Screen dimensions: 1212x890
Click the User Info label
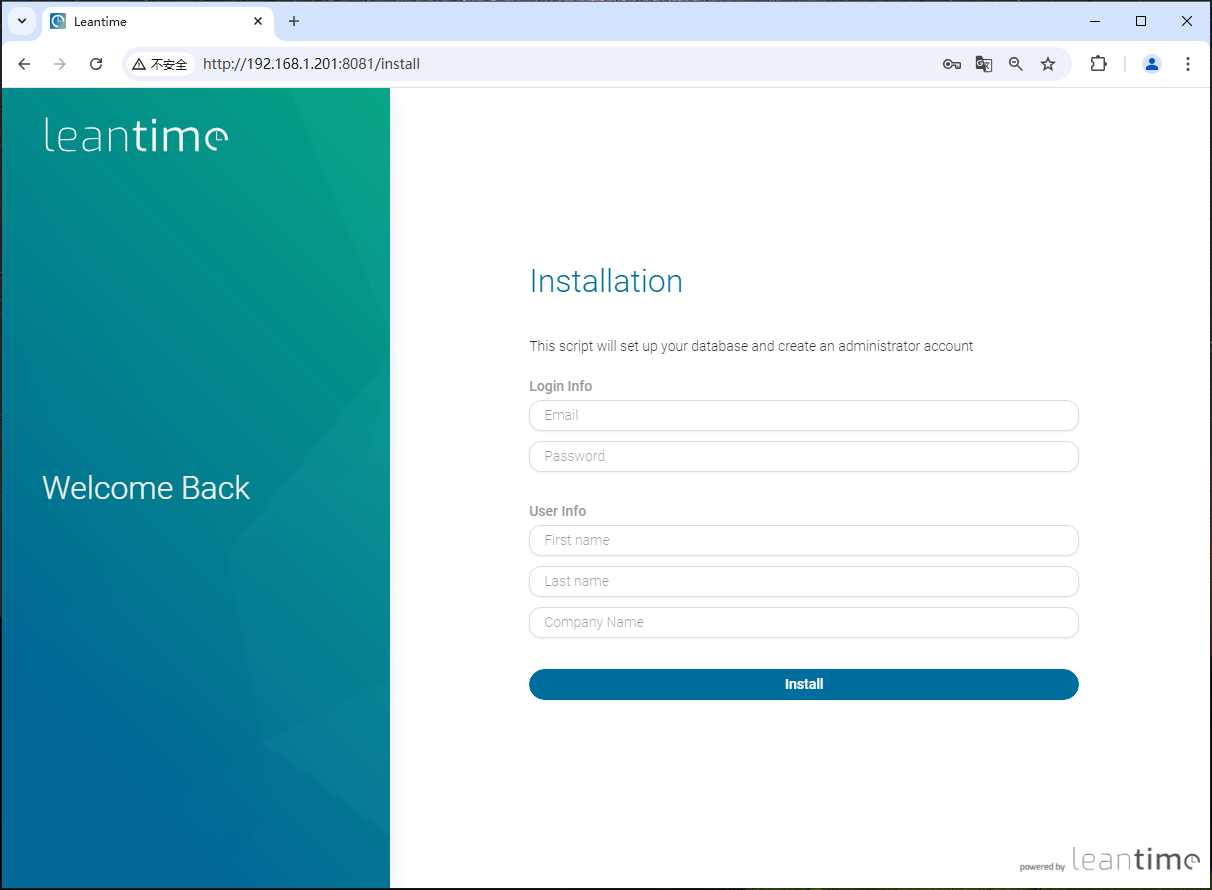(558, 511)
